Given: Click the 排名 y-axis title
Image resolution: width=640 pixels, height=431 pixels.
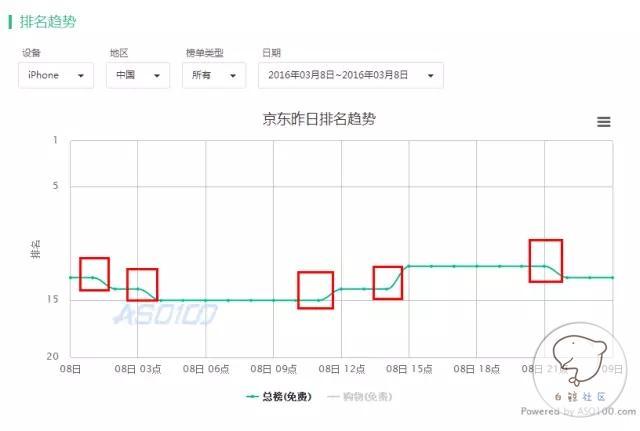Looking at the screenshot, I should pyautogui.click(x=35, y=249).
